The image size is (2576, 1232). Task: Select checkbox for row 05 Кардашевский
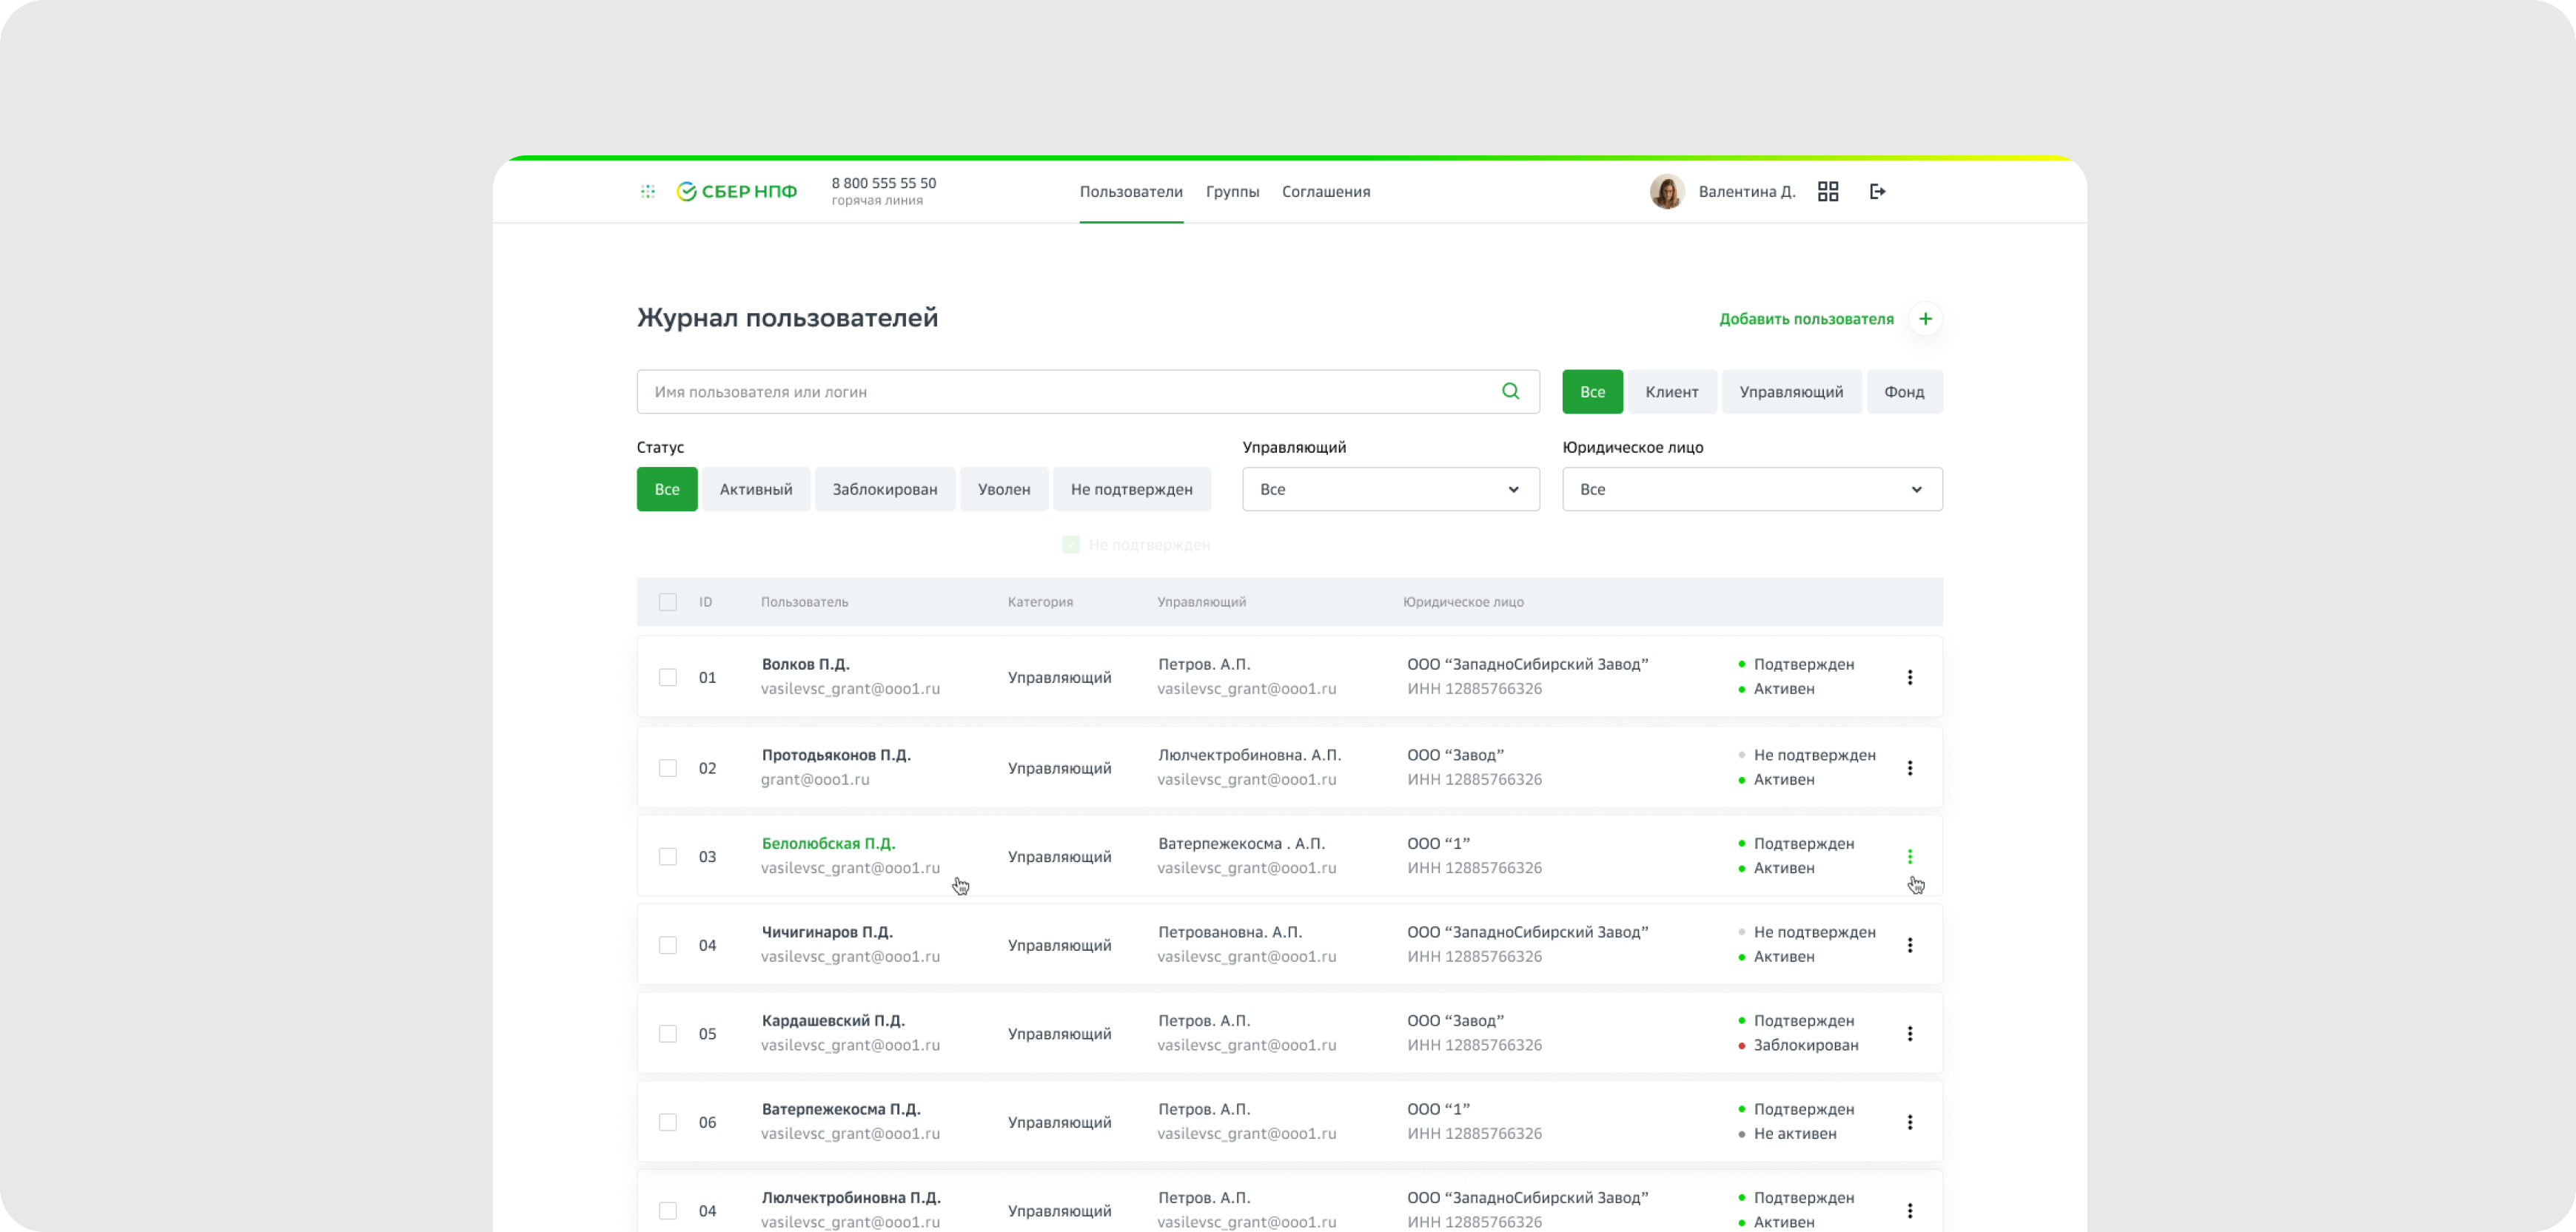click(667, 1033)
